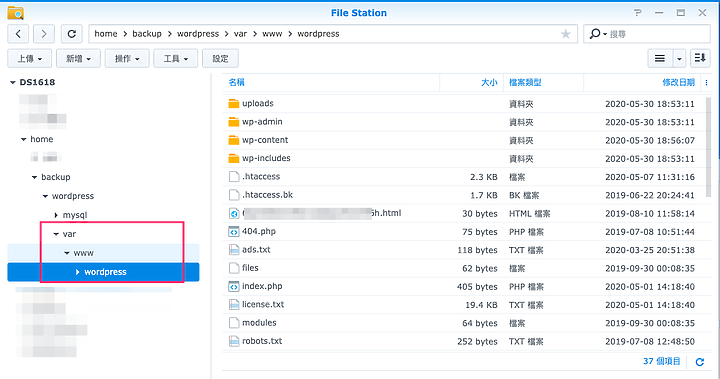Jump to var in the breadcrumb path
This screenshot has height=379, width=720.
(241, 34)
